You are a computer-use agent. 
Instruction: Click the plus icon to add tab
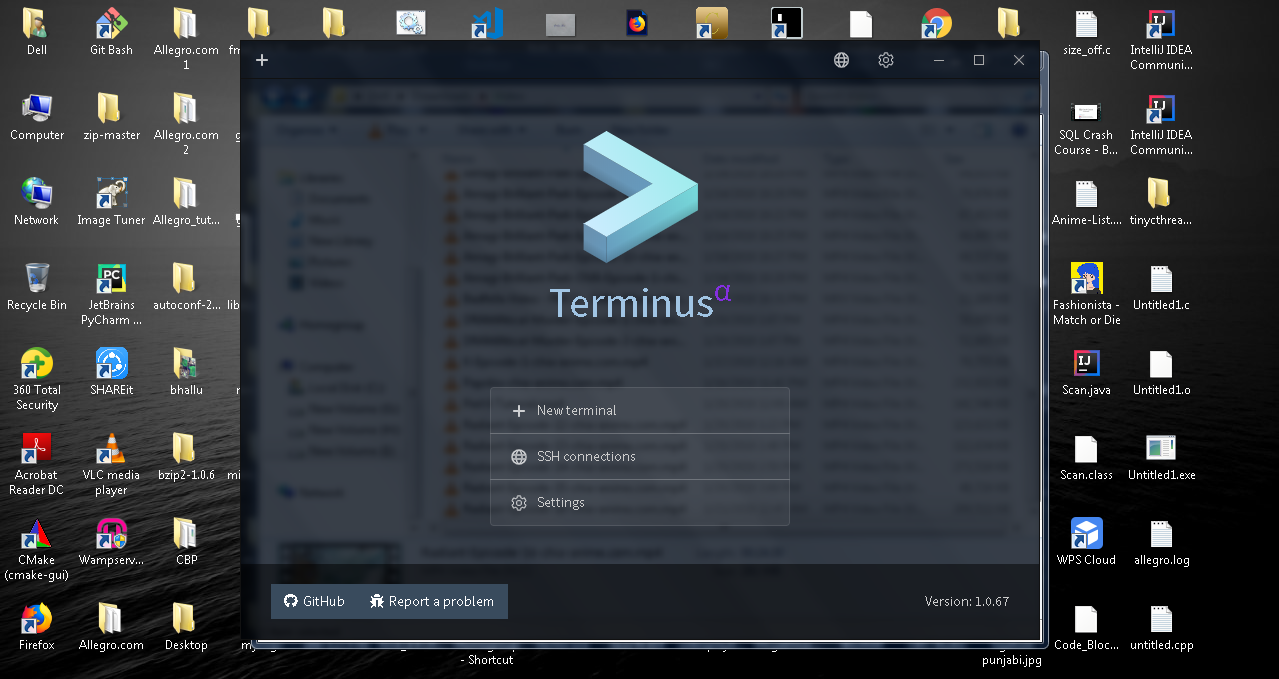point(262,60)
